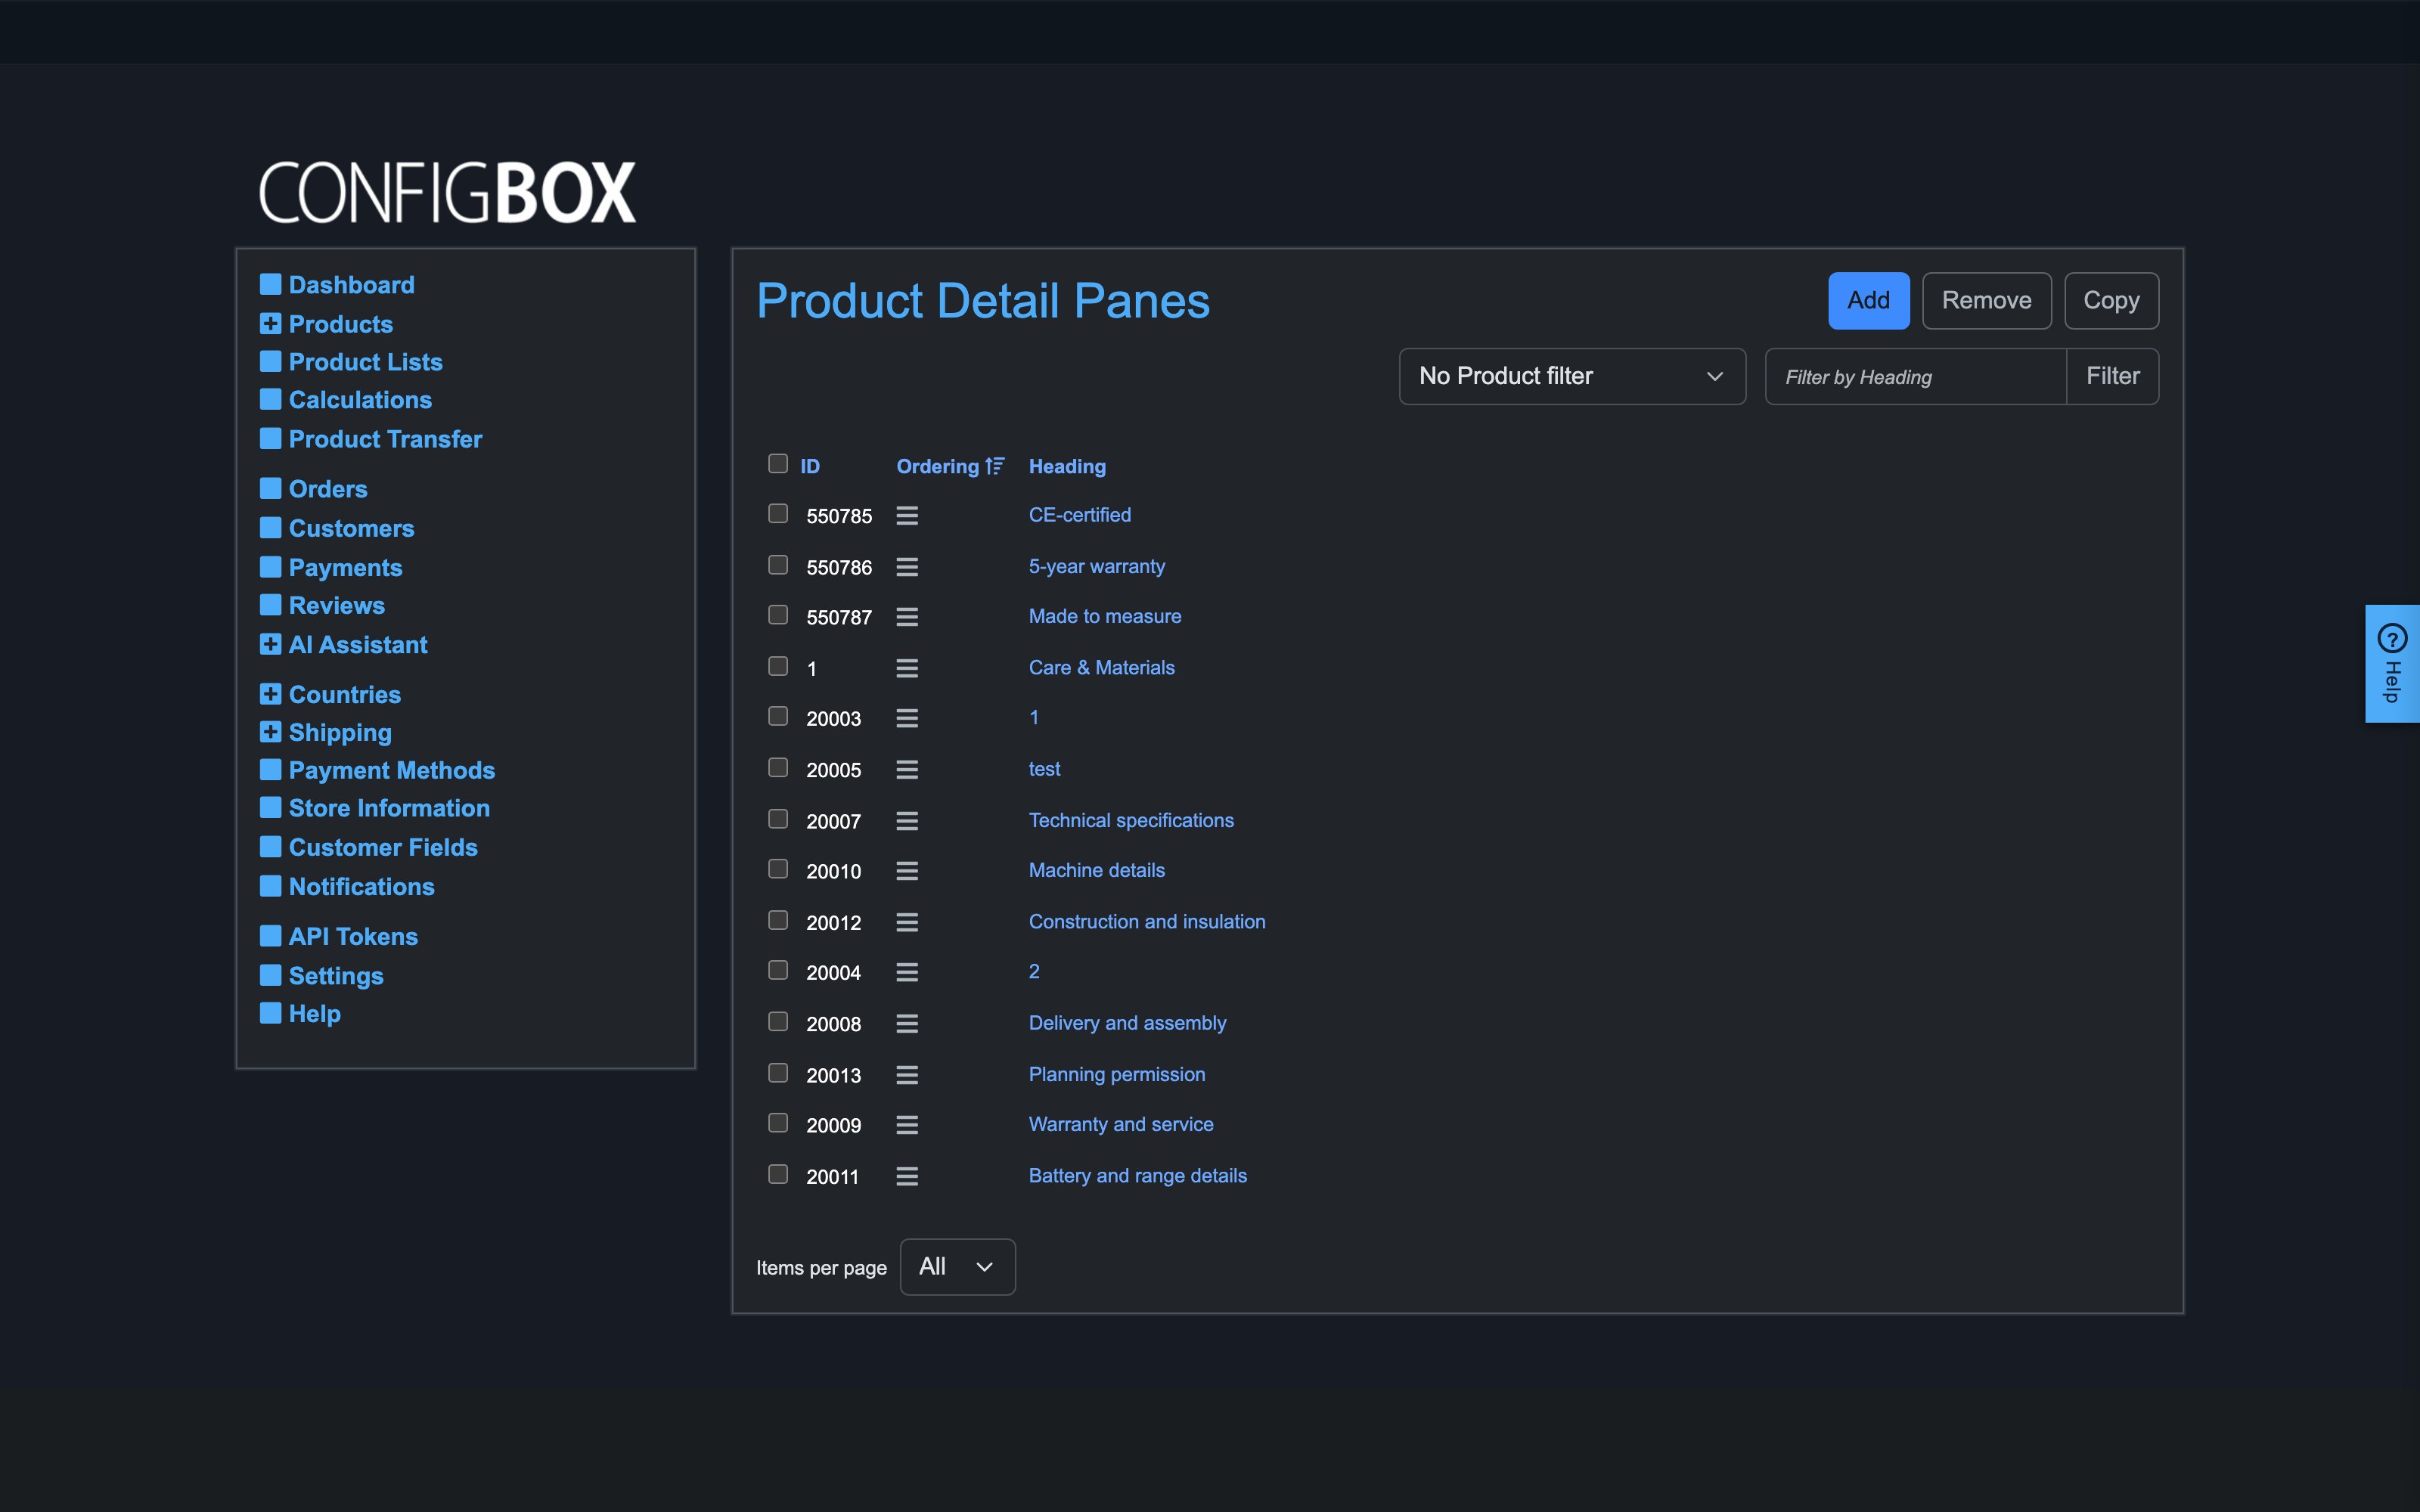Open the Technical specifications pane link
The width and height of the screenshot is (2420, 1512).
1131,820
